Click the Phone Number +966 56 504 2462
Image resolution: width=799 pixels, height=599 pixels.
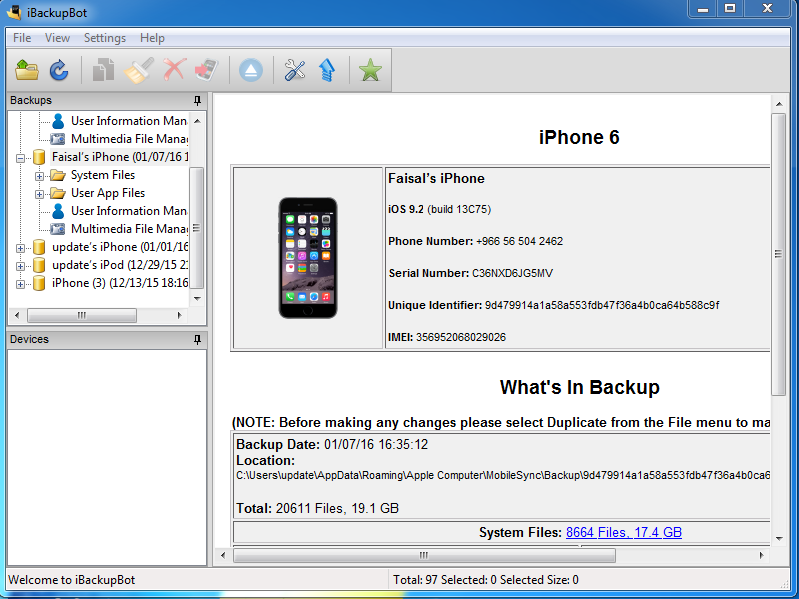point(475,241)
